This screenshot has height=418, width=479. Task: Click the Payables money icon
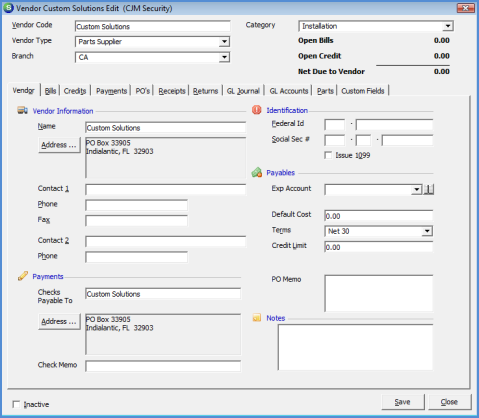pos(257,172)
